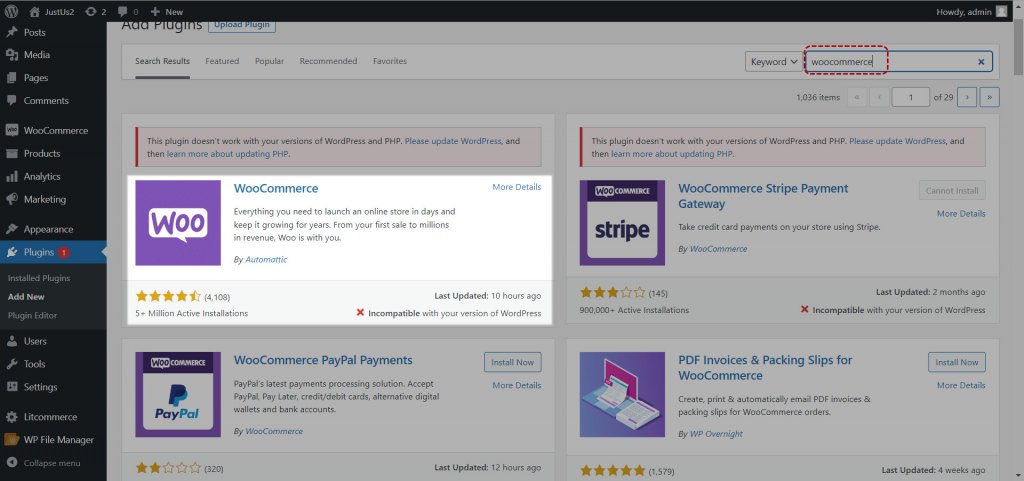The image size is (1024, 481).
Task: Switch to the Recommended tab
Action: click(328, 61)
